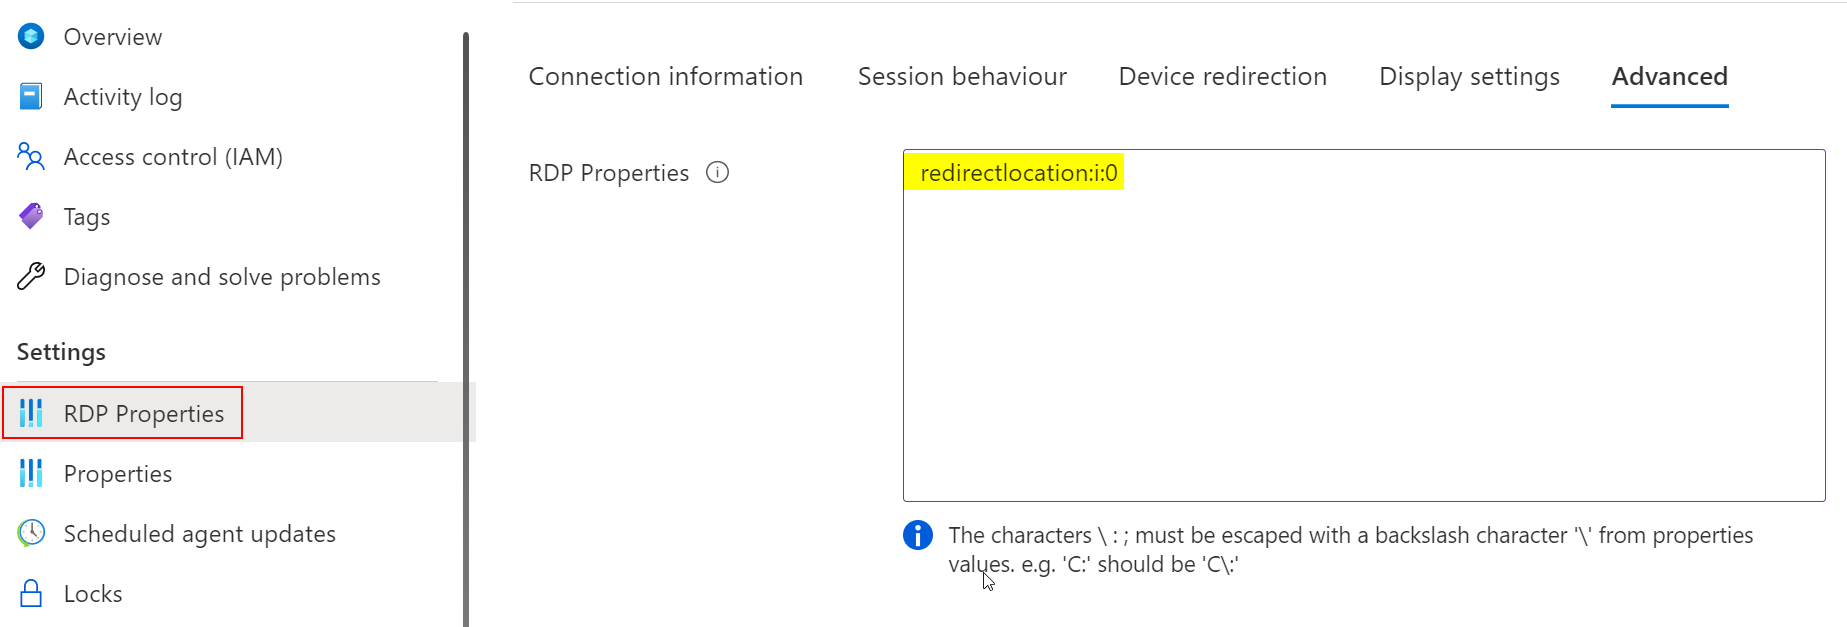The image size is (1847, 627).
Task: Select the Display settings tab
Action: pyautogui.click(x=1469, y=77)
